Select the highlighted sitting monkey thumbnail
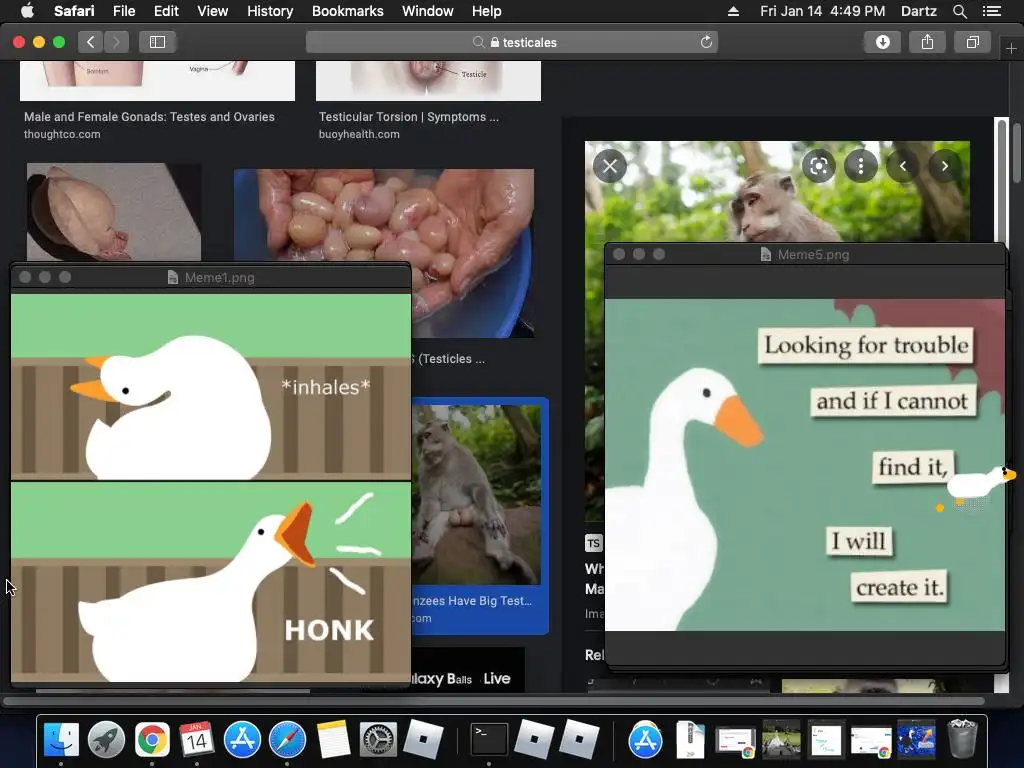 pos(480,494)
